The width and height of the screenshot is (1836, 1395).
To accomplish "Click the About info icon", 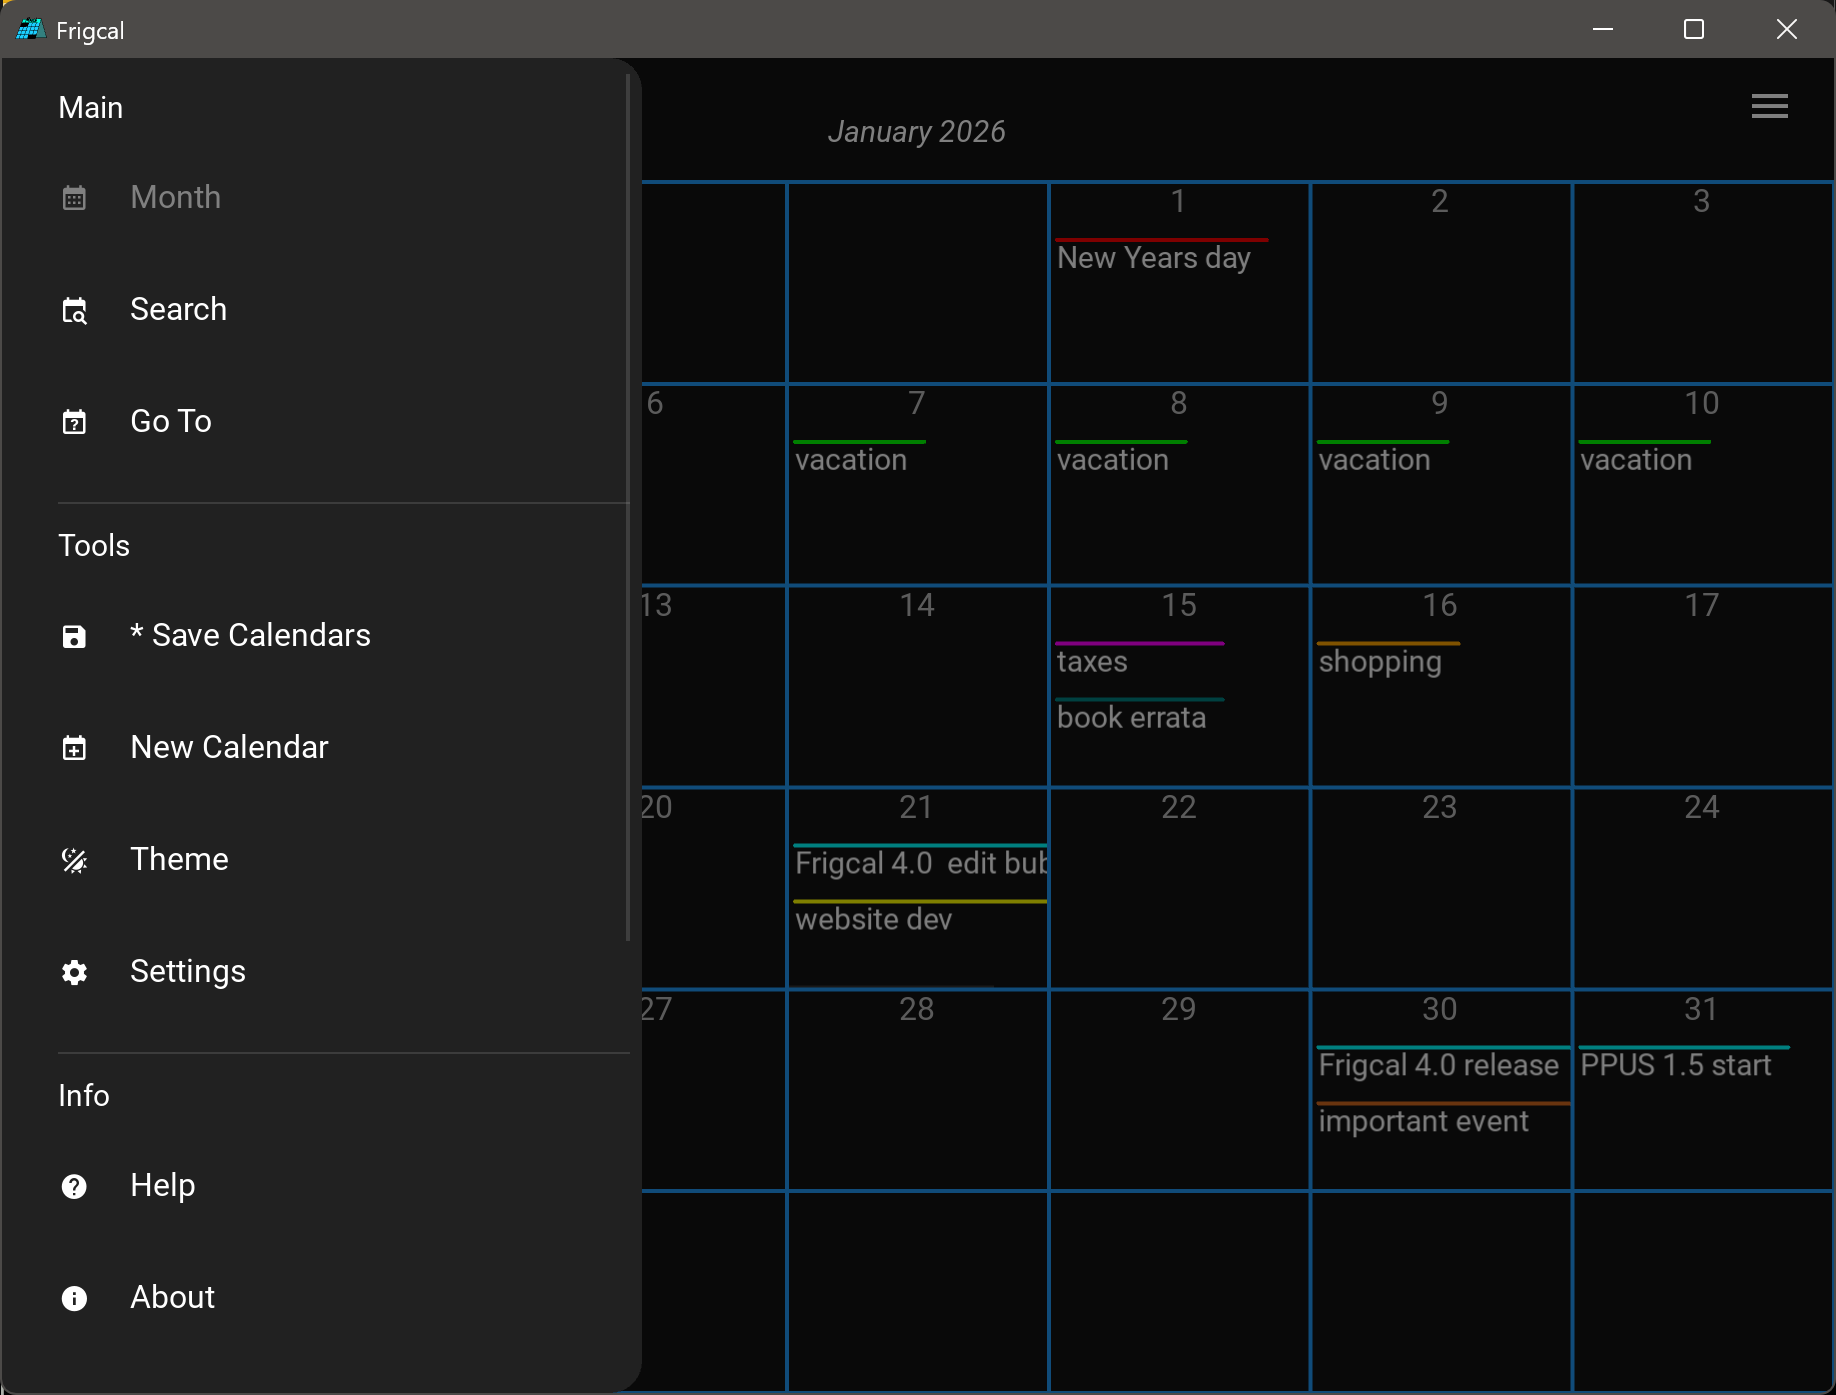I will 74,1298.
